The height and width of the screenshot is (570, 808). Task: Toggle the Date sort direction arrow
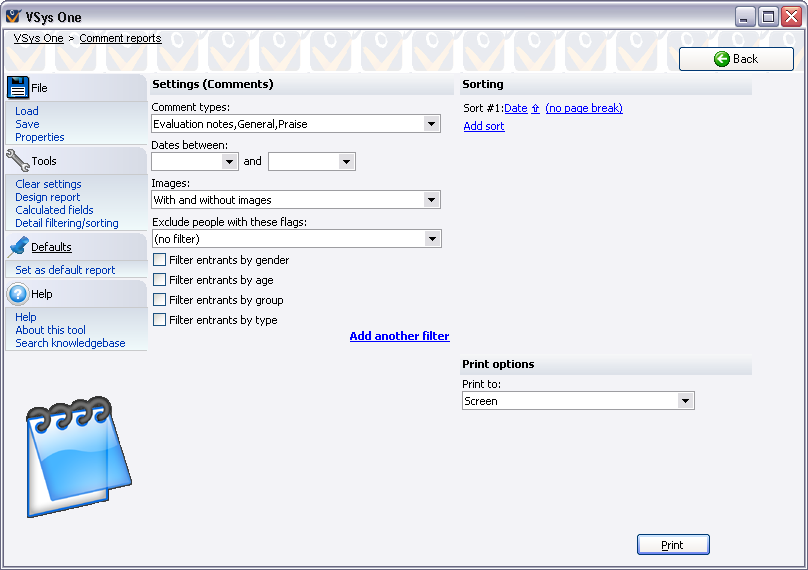(x=535, y=108)
